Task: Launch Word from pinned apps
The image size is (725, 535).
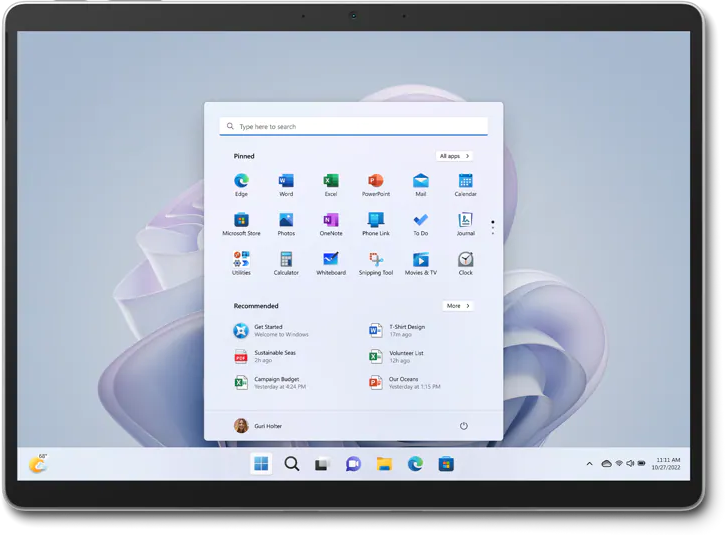Action: [286, 184]
